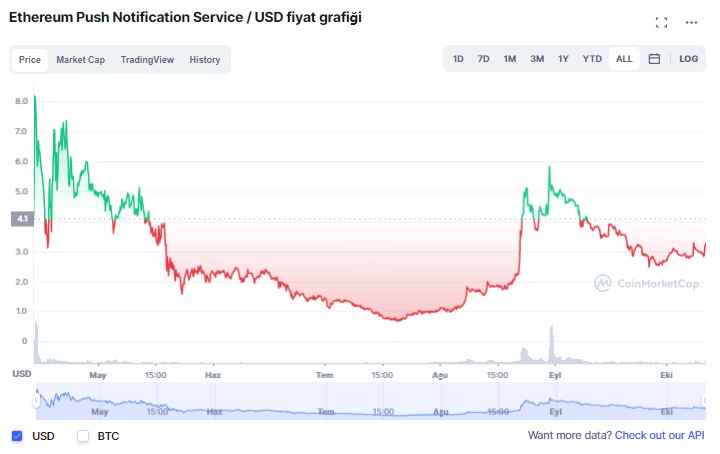
Task: Open the fullscreen chart view icon
Action: (661, 22)
